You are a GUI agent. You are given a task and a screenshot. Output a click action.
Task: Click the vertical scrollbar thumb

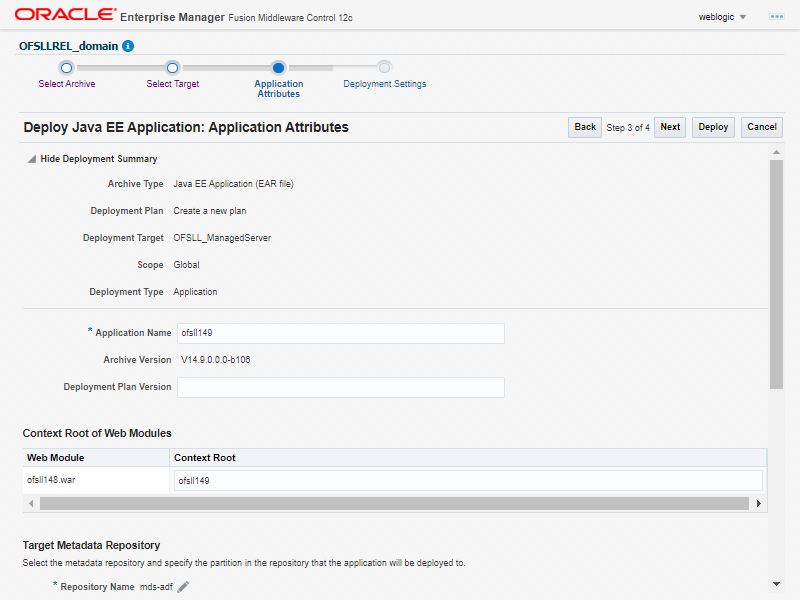(x=776, y=274)
